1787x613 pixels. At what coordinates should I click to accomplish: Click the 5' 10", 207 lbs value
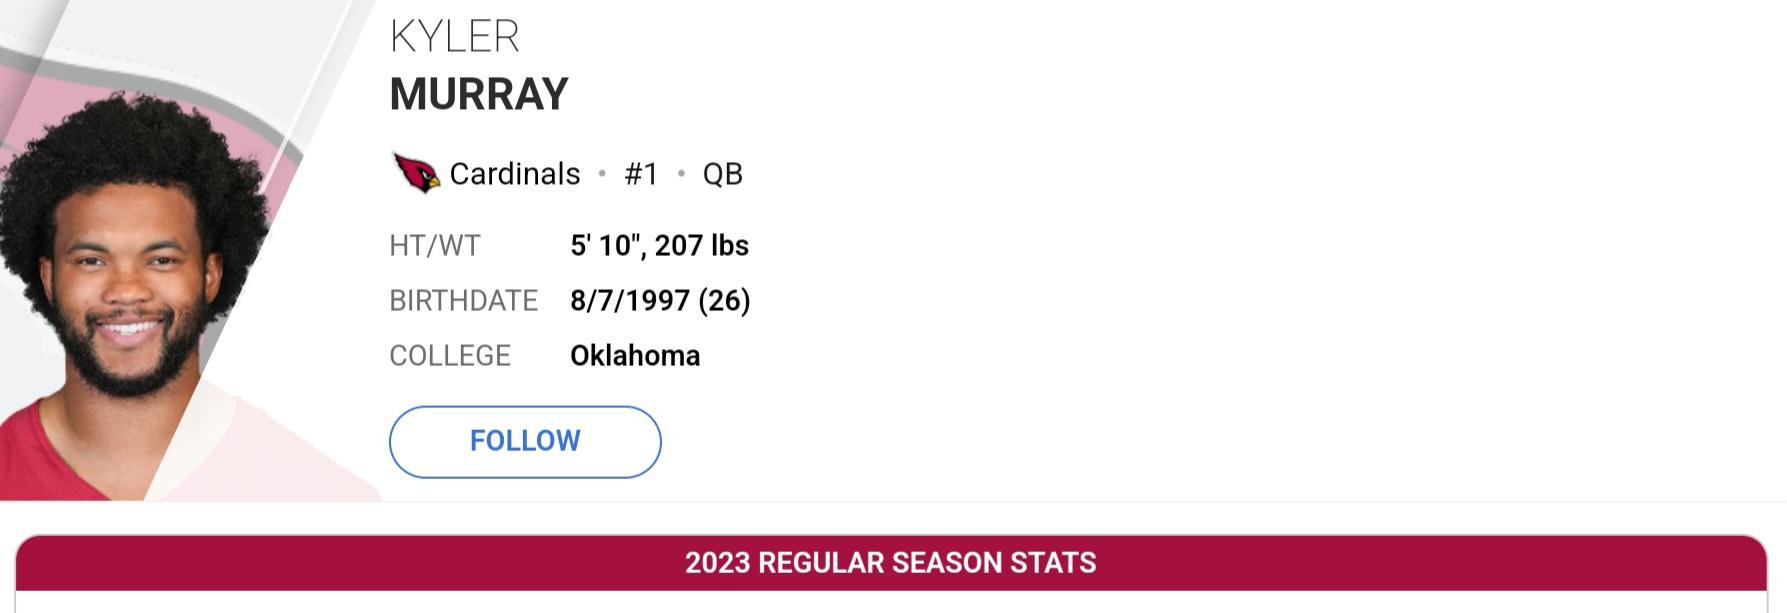(659, 245)
